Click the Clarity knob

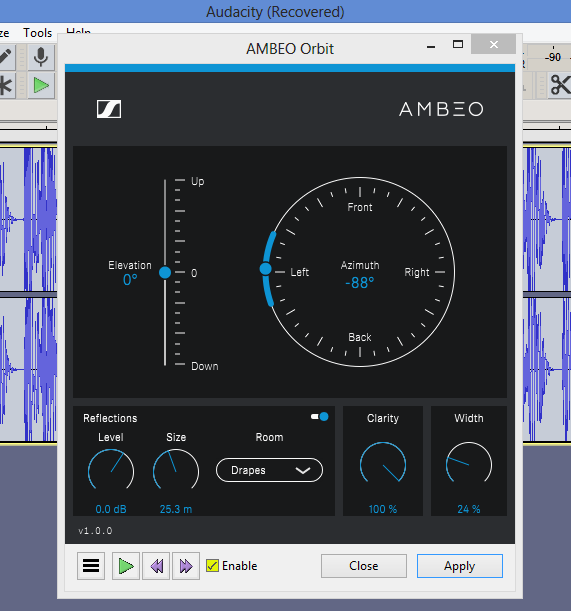[x=383, y=464]
